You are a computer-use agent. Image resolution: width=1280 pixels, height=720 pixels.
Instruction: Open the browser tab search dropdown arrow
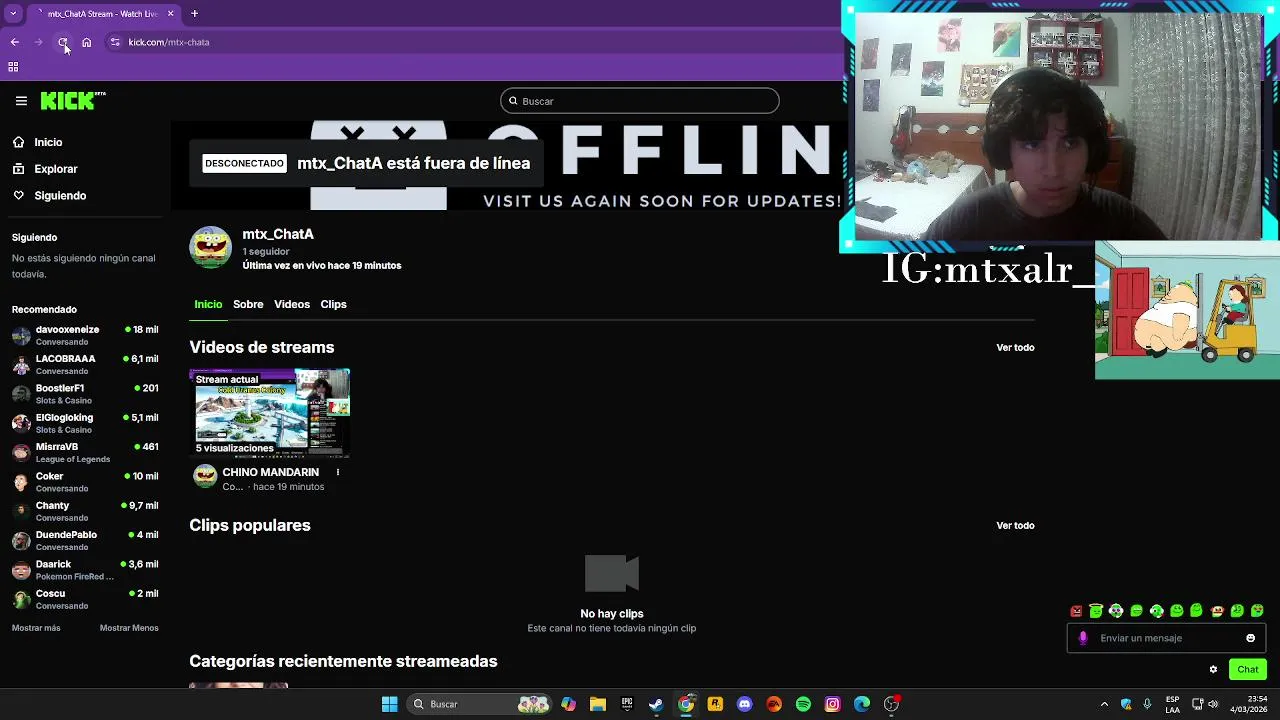pos(13,14)
